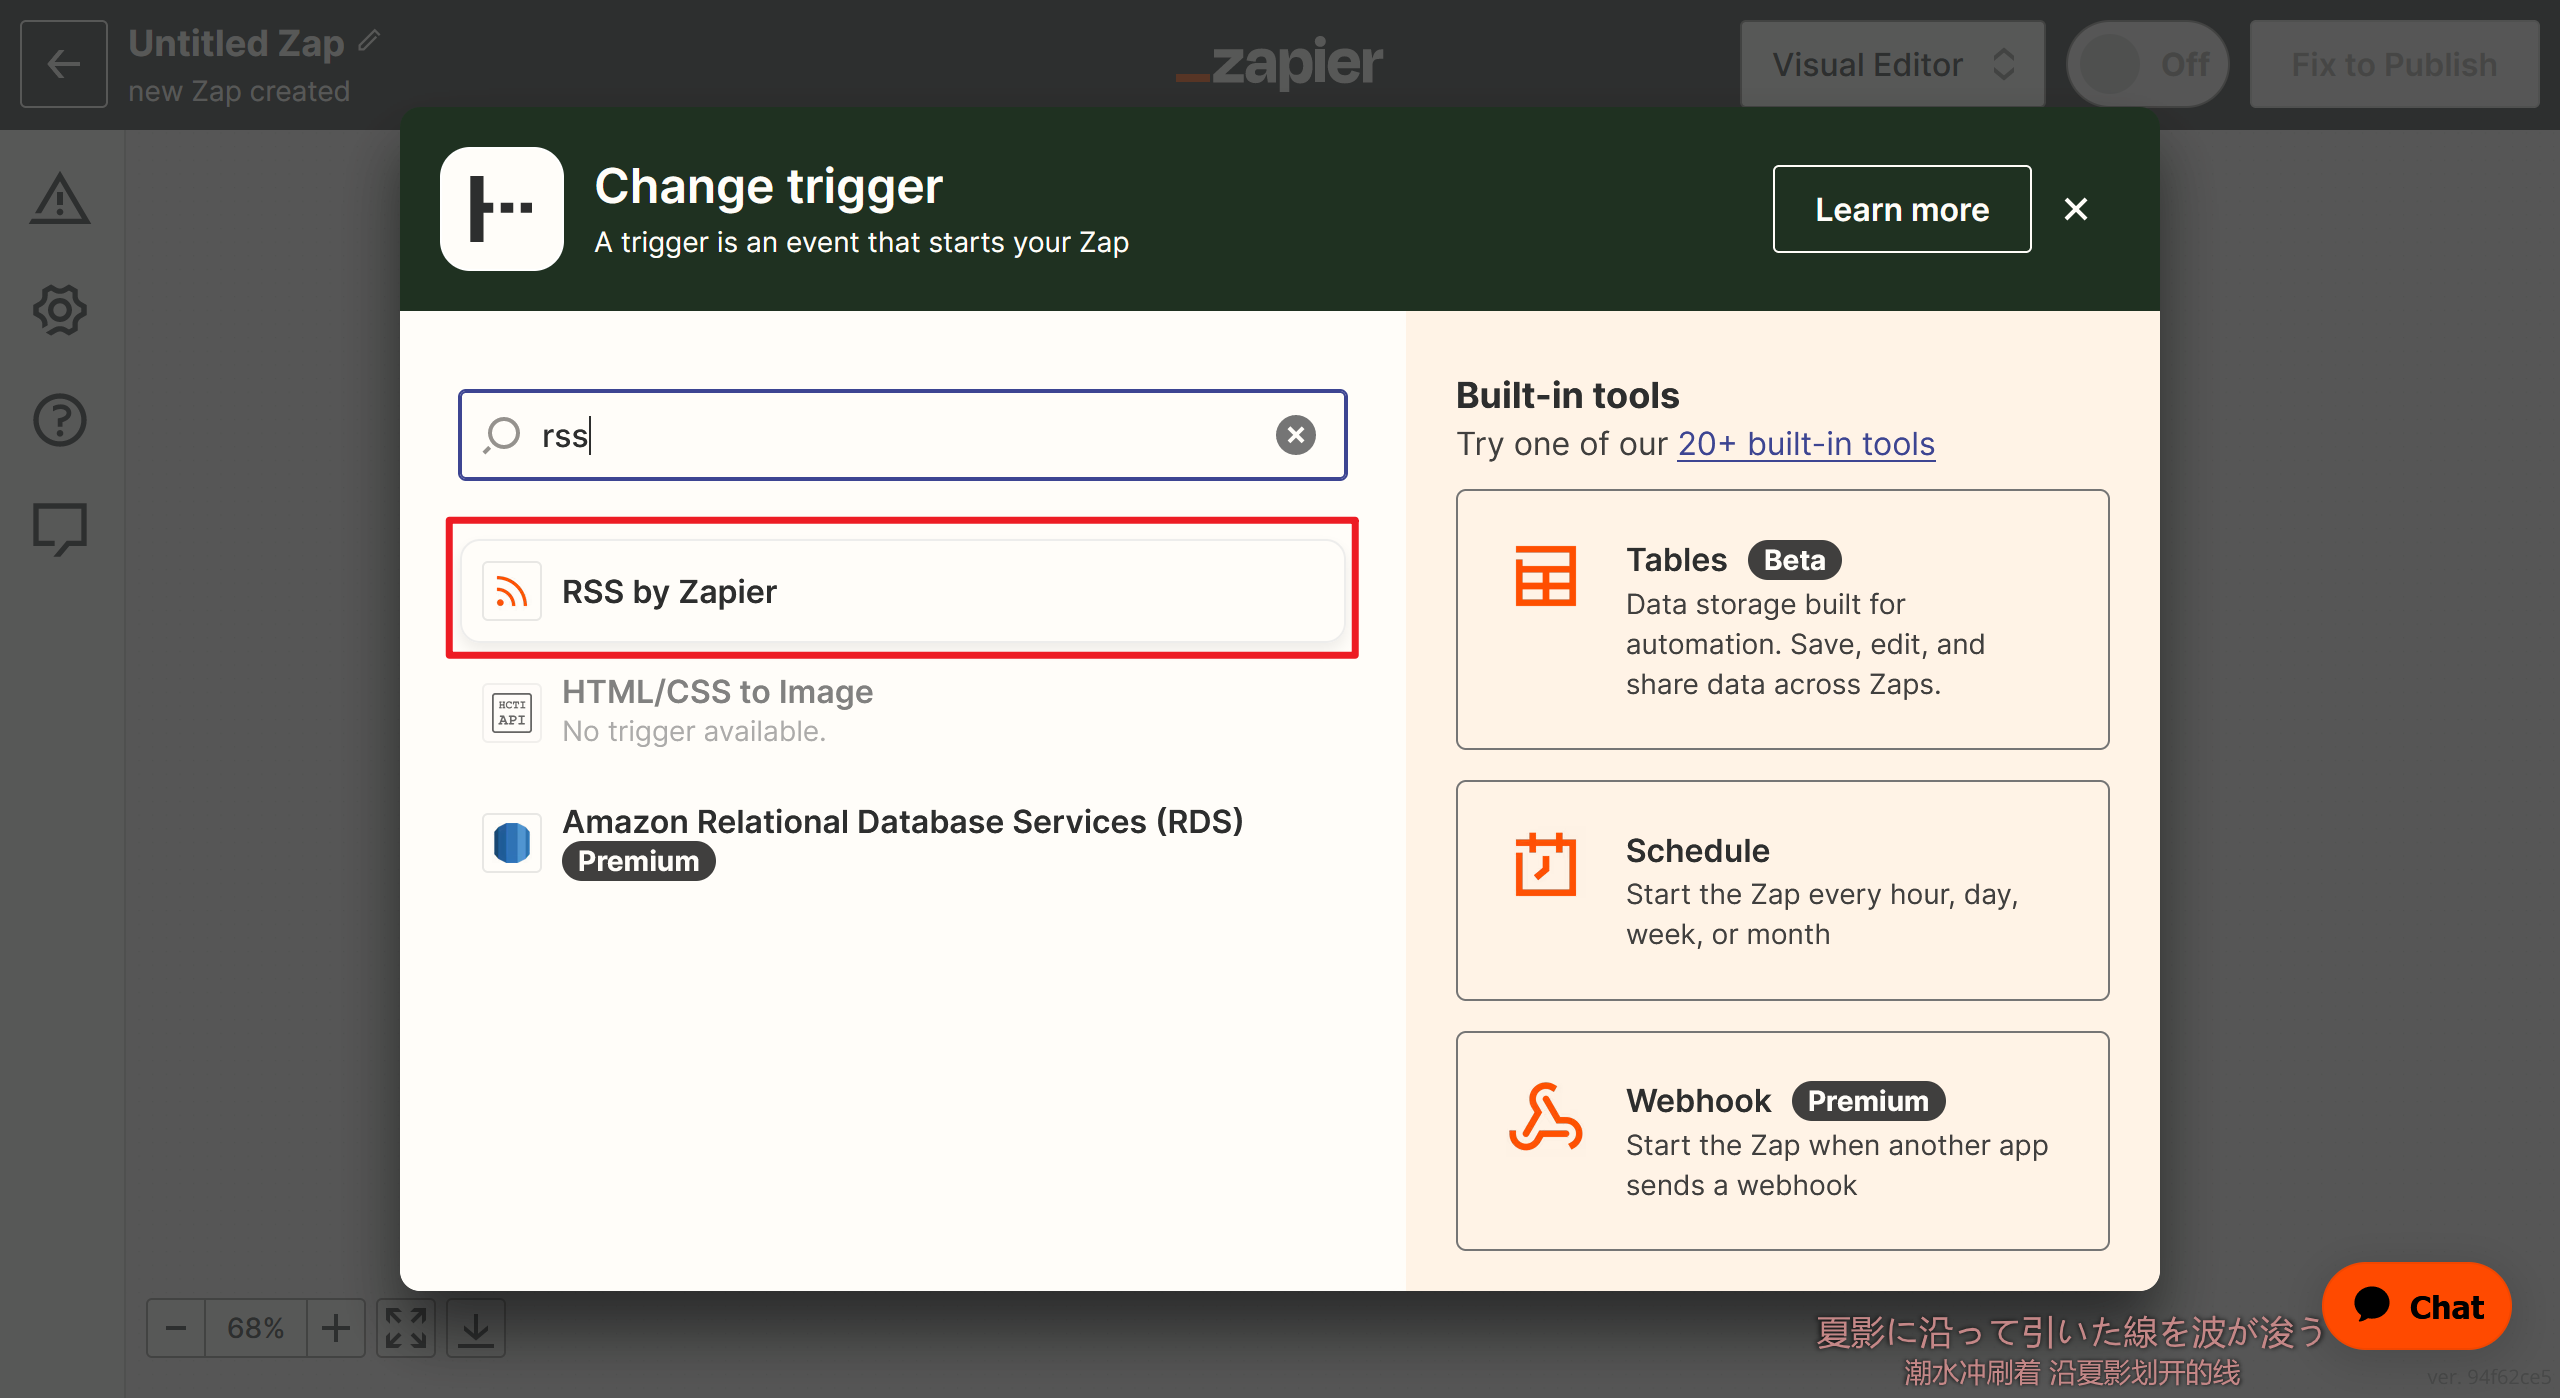Open the Visual Editor dropdown
Image resolution: width=2560 pixels, height=1398 pixels.
(x=1893, y=64)
